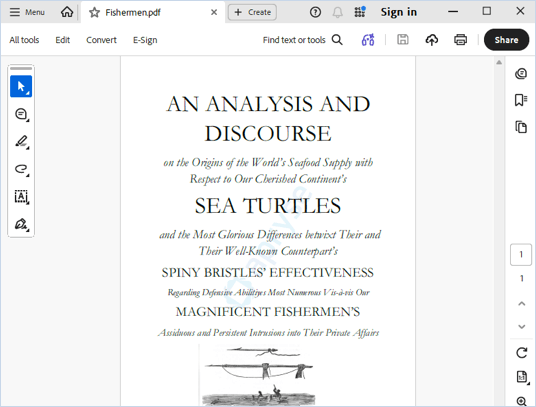Rotate the page clockwise icon

pyautogui.click(x=522, y=353)
